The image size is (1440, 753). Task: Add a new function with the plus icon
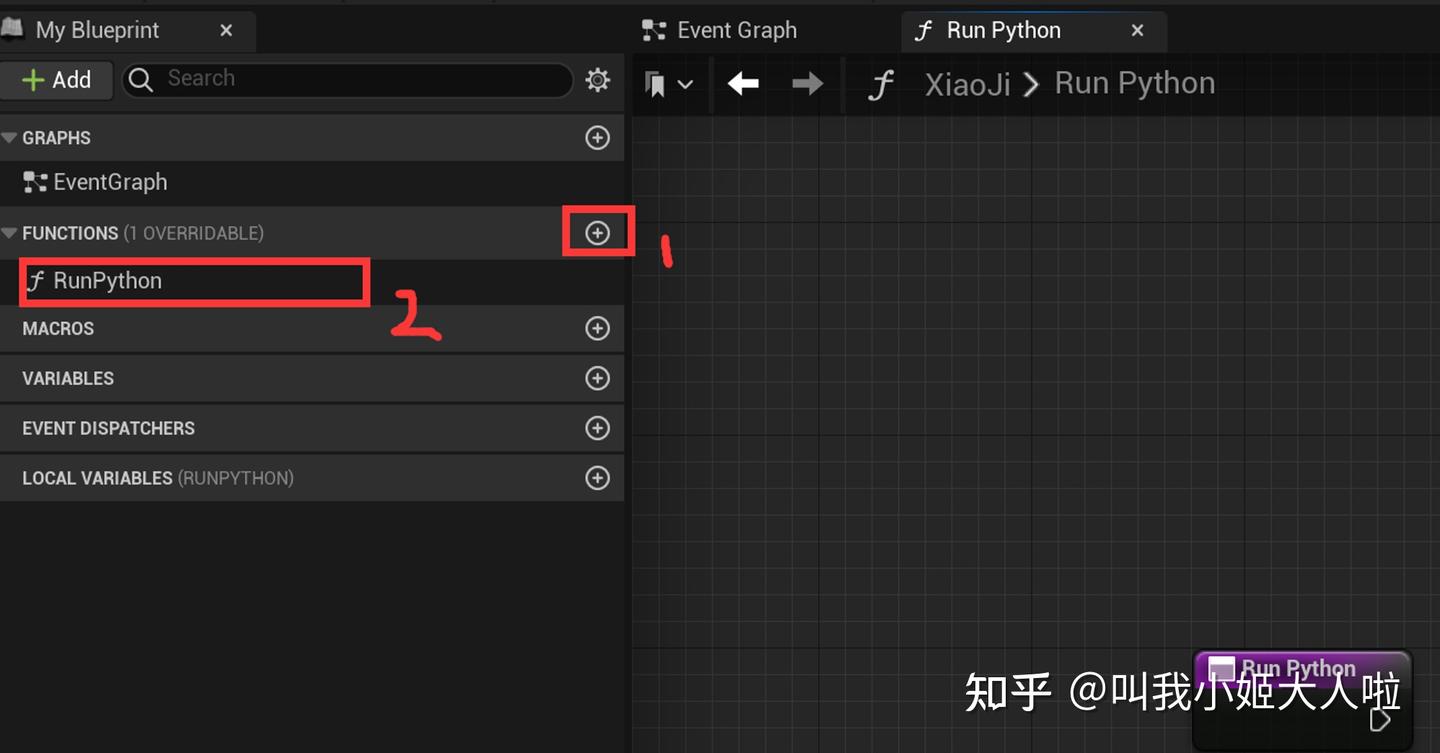(597, 231)
